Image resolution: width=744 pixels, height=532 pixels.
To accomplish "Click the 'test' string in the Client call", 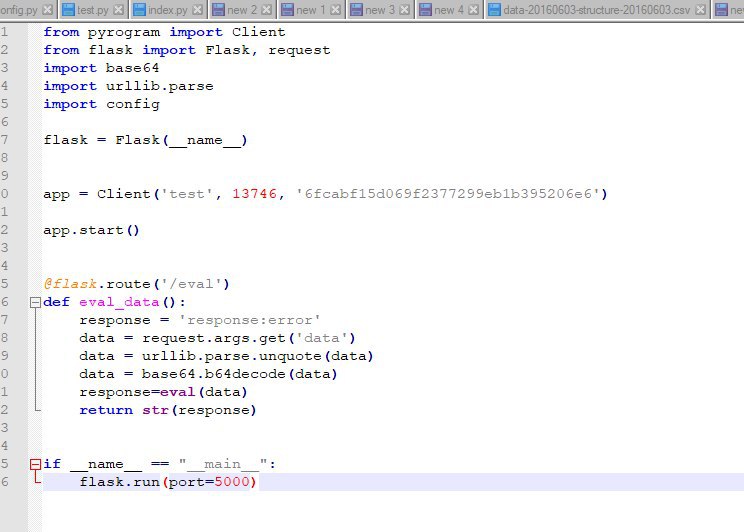I will (x=186, y=194).
